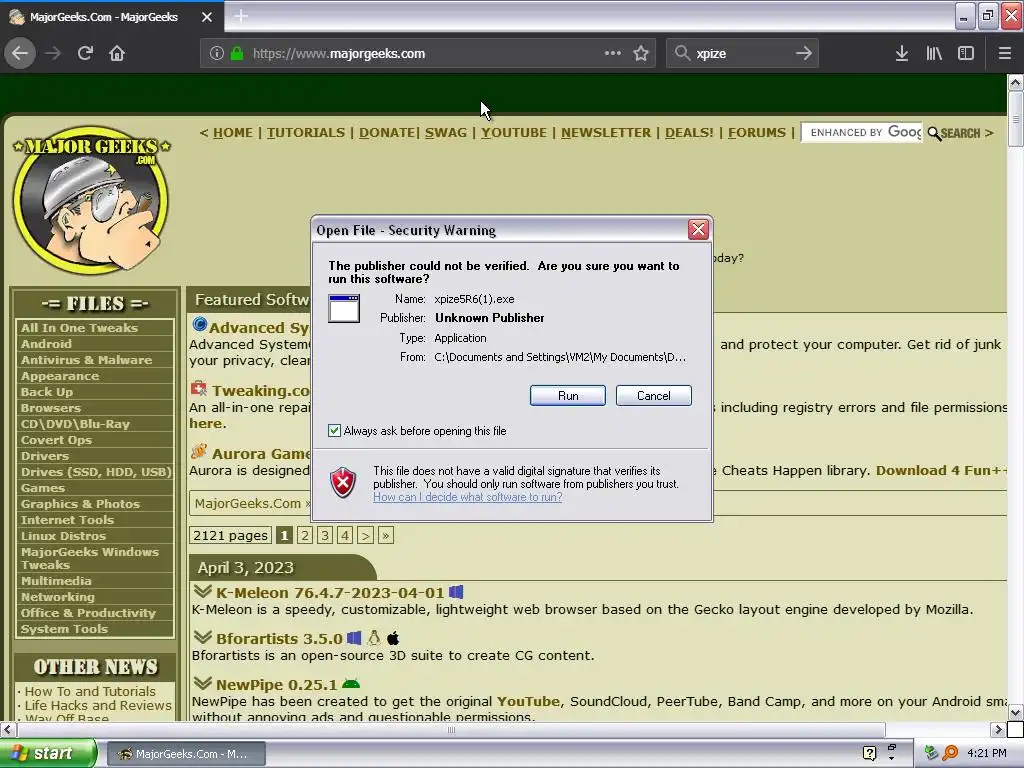The height and width of the screenshot is (768, 1024).
Task: Click the horizontal scrollbar right arrow
Action: pyautogui.click(x=998, y=729)
